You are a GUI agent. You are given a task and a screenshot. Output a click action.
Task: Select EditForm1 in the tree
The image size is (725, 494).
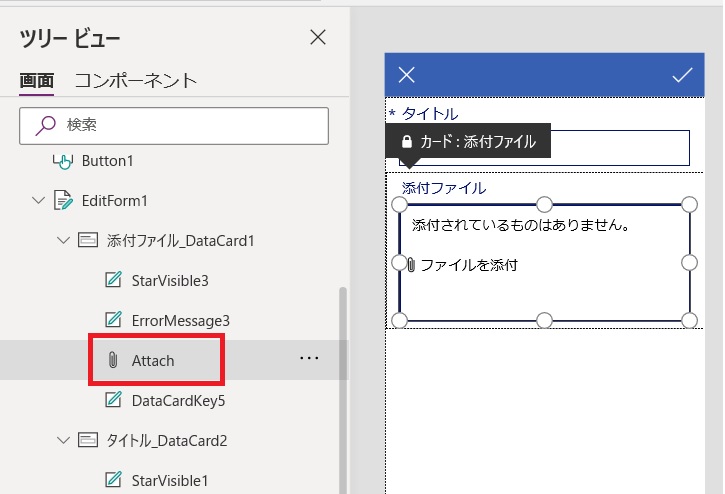coord(115,201)
